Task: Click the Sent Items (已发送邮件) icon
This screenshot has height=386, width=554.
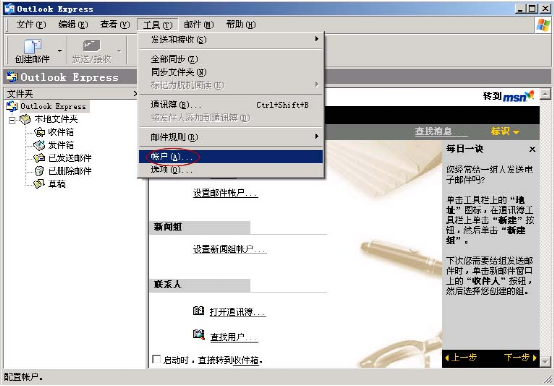Action: click(x=39, y=158)
